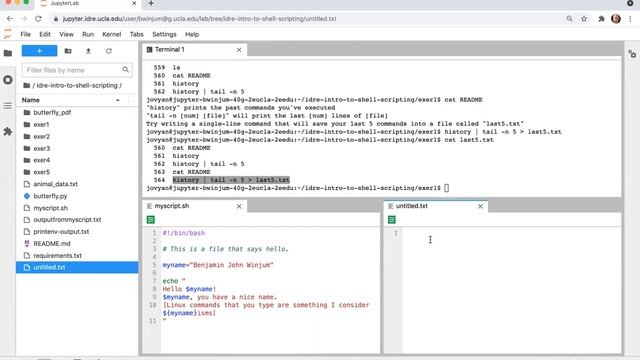Click the browser address bar URL
The width and height of the screenshot is (640, 360).
[x=199, y=19]
